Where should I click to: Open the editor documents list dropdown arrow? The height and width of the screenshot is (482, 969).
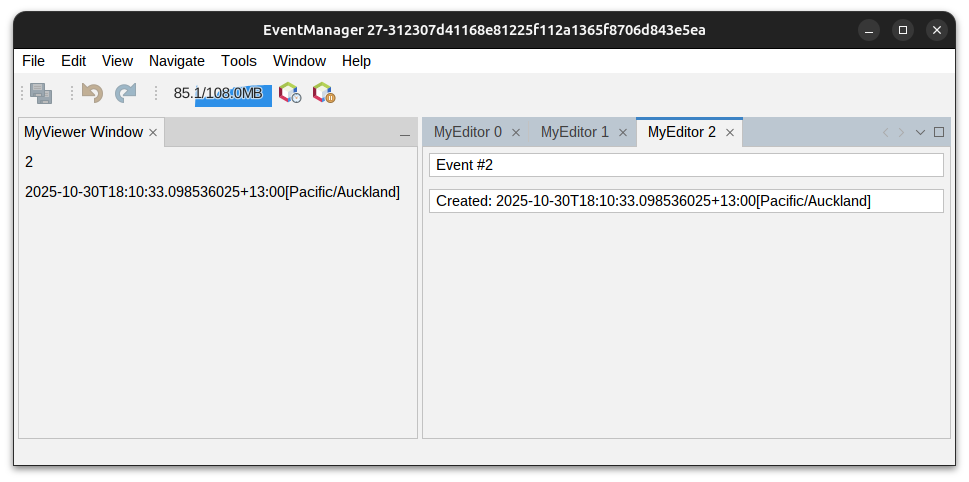coord(920,132)
